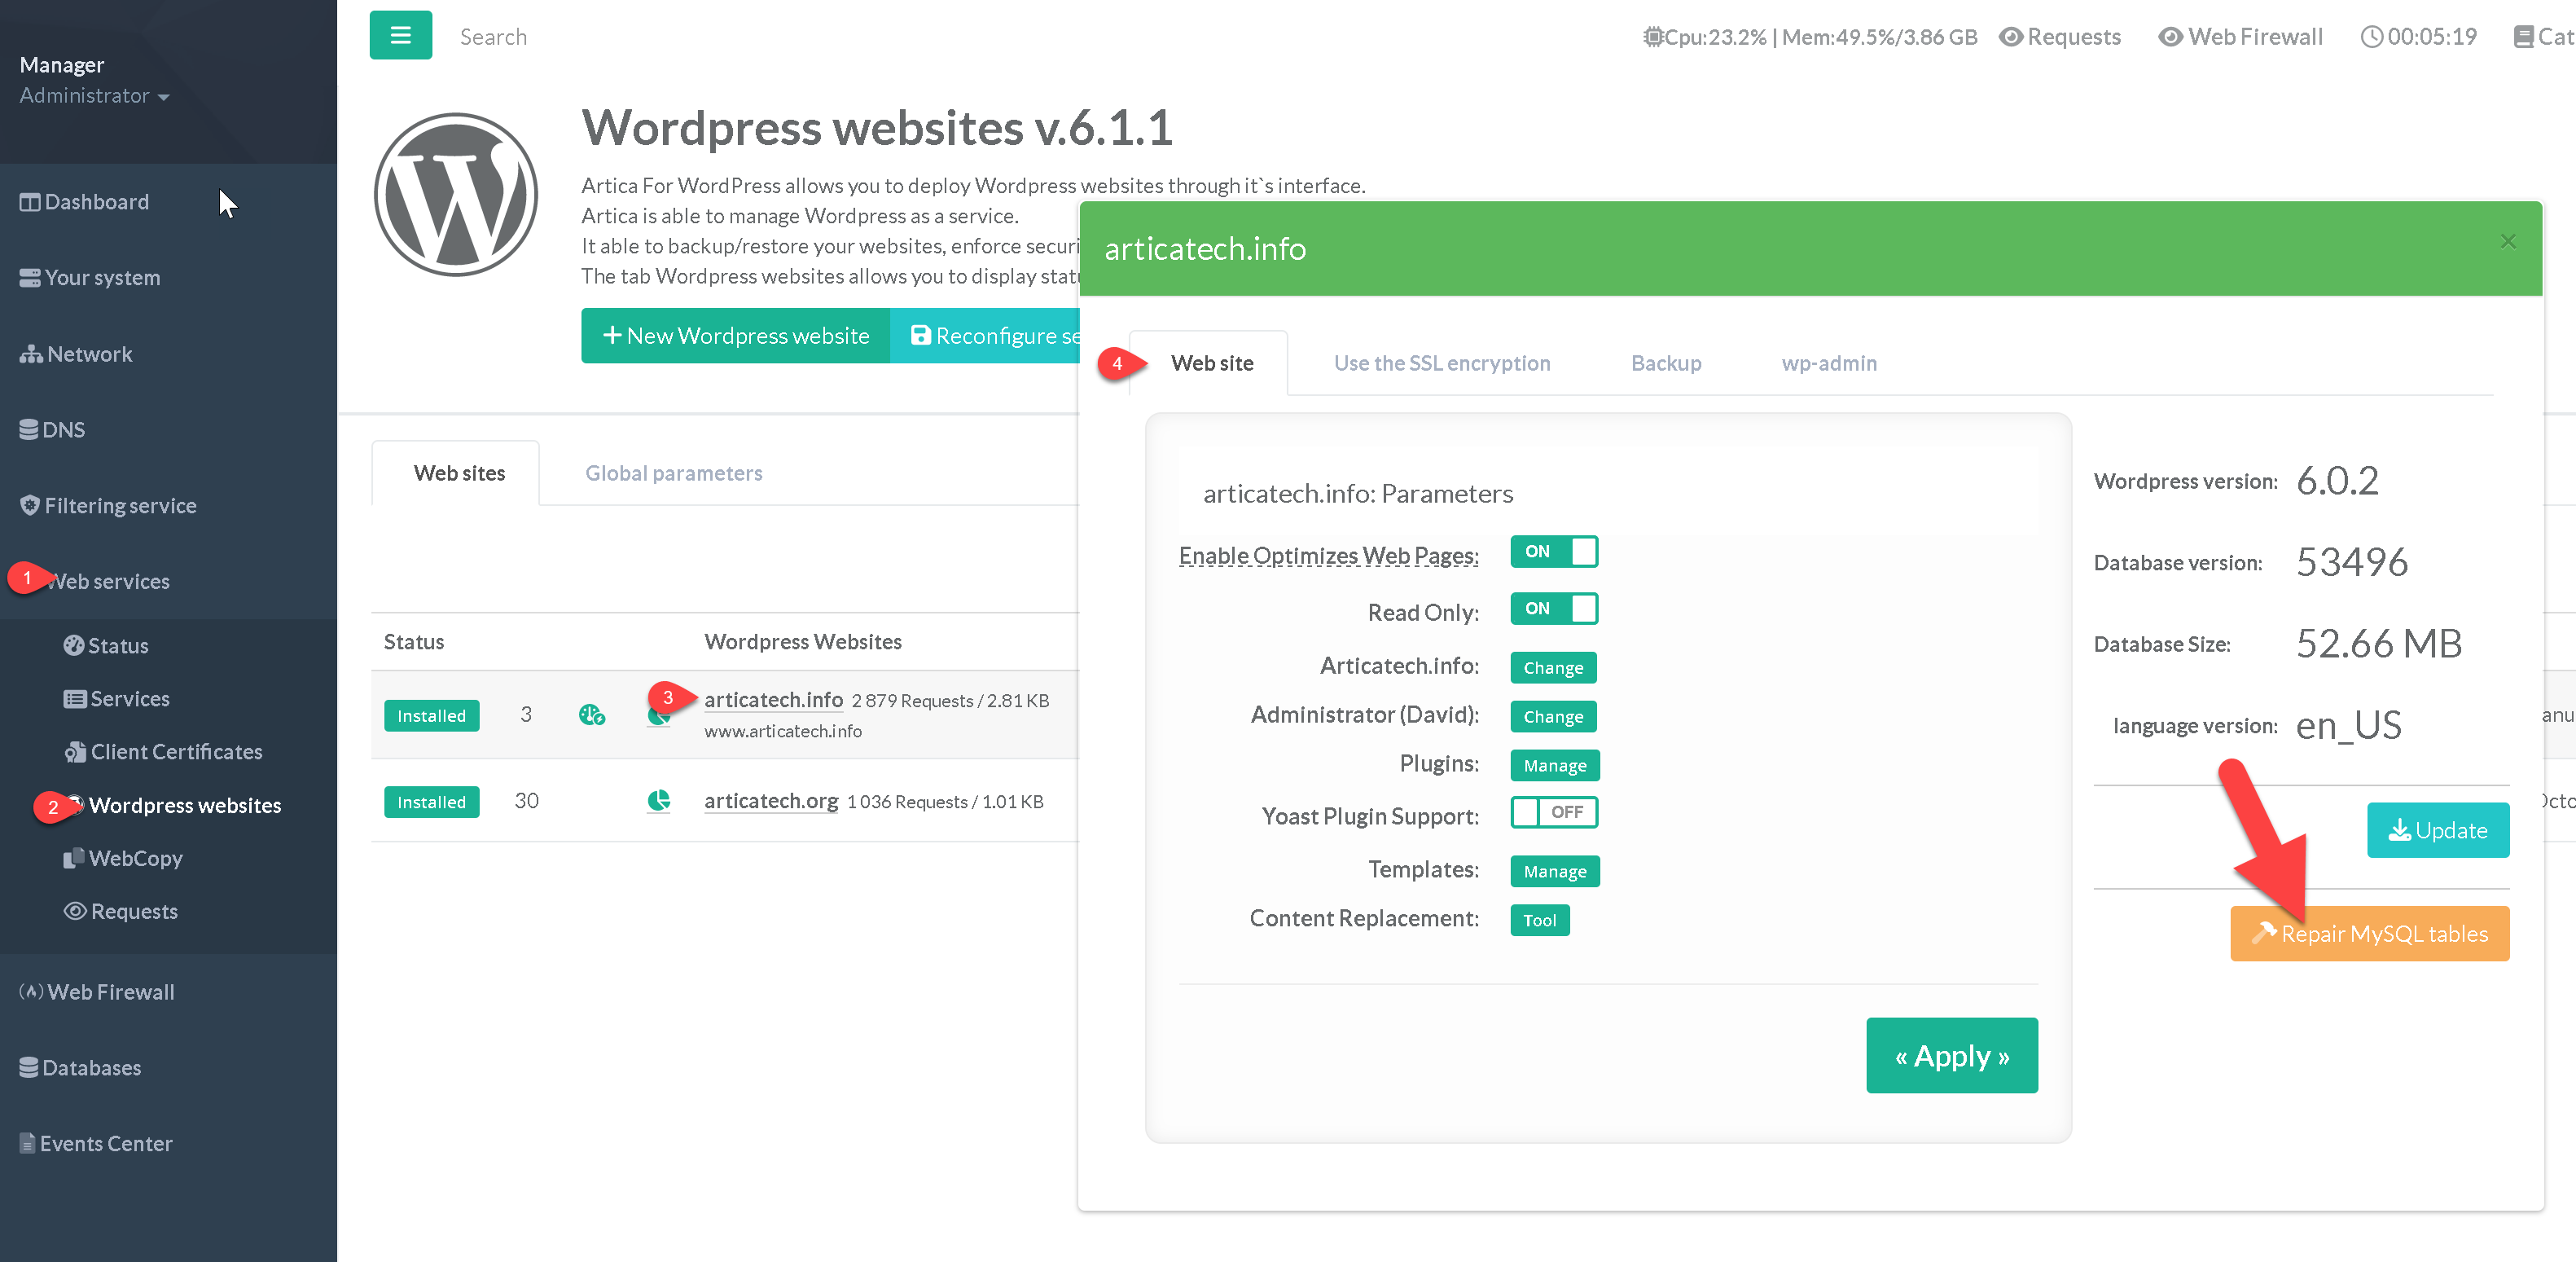Toggle Enable Optimizes Web Pages switch
This screenshot has width=2576, height=1262.
point(1553,552)
